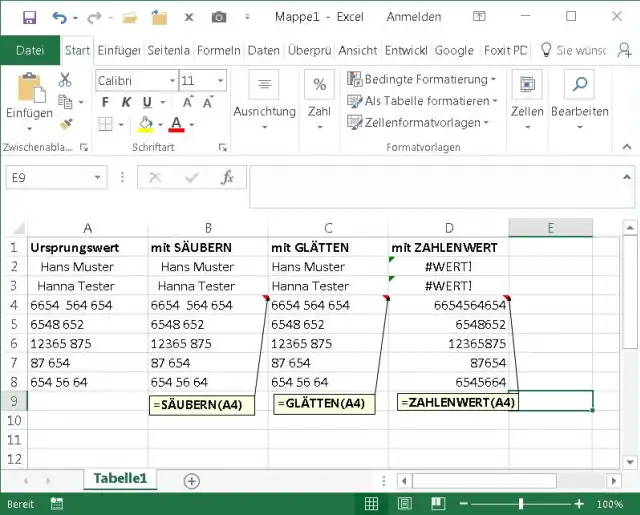The width and height of the screenshot is (640, 515).
Task: Click the Save icon in quick access toolbar
Action: [29, 17]
